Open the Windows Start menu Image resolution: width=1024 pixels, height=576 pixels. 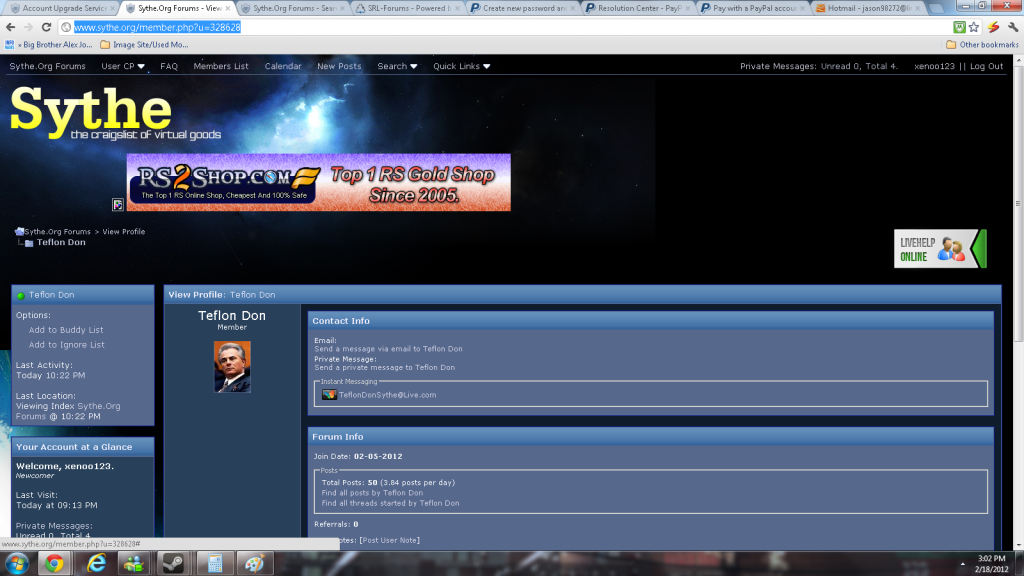(16, 563)
